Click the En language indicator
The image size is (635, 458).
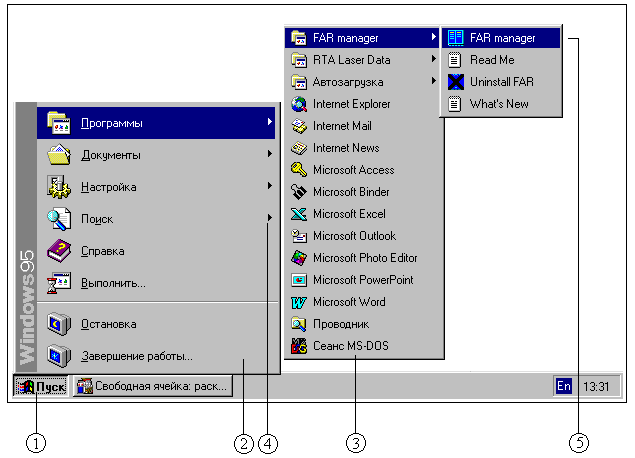(564, 386)
